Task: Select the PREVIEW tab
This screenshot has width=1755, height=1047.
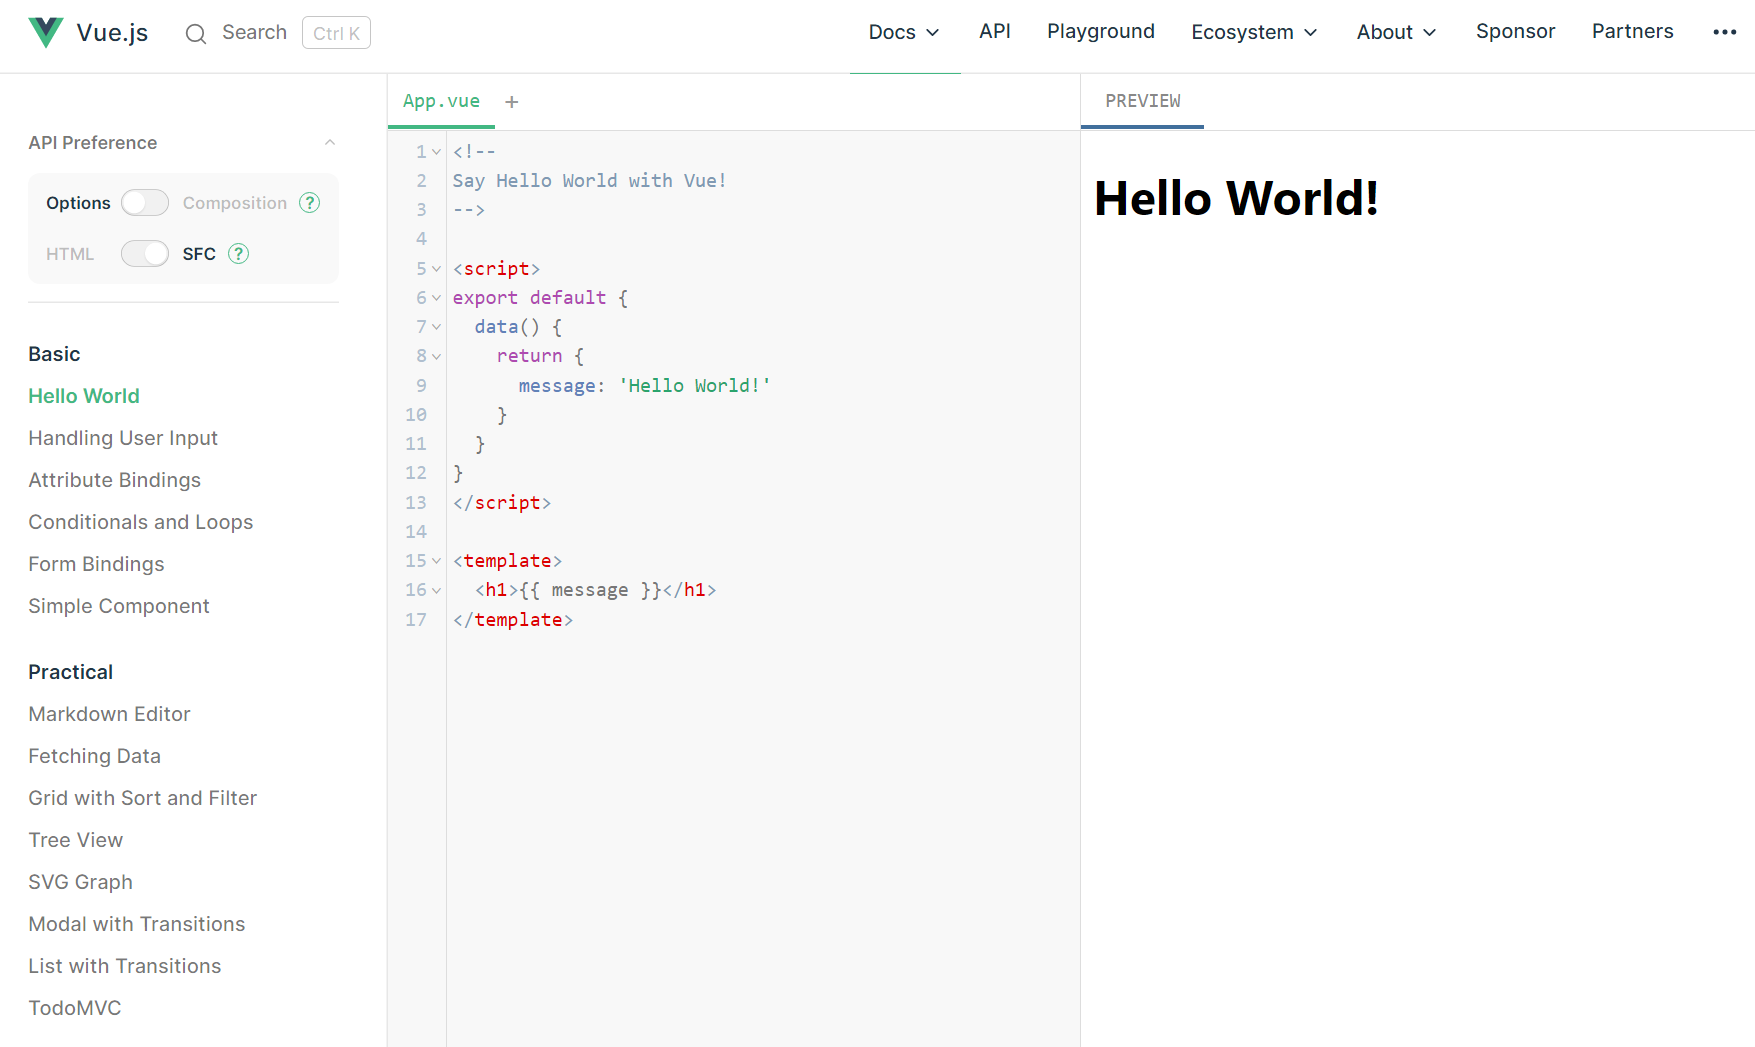Action: pos(1142,101)
